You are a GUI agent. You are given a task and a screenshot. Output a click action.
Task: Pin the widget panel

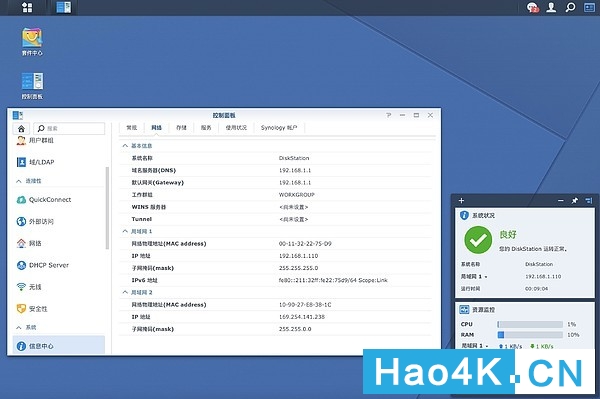click(574, 200)
